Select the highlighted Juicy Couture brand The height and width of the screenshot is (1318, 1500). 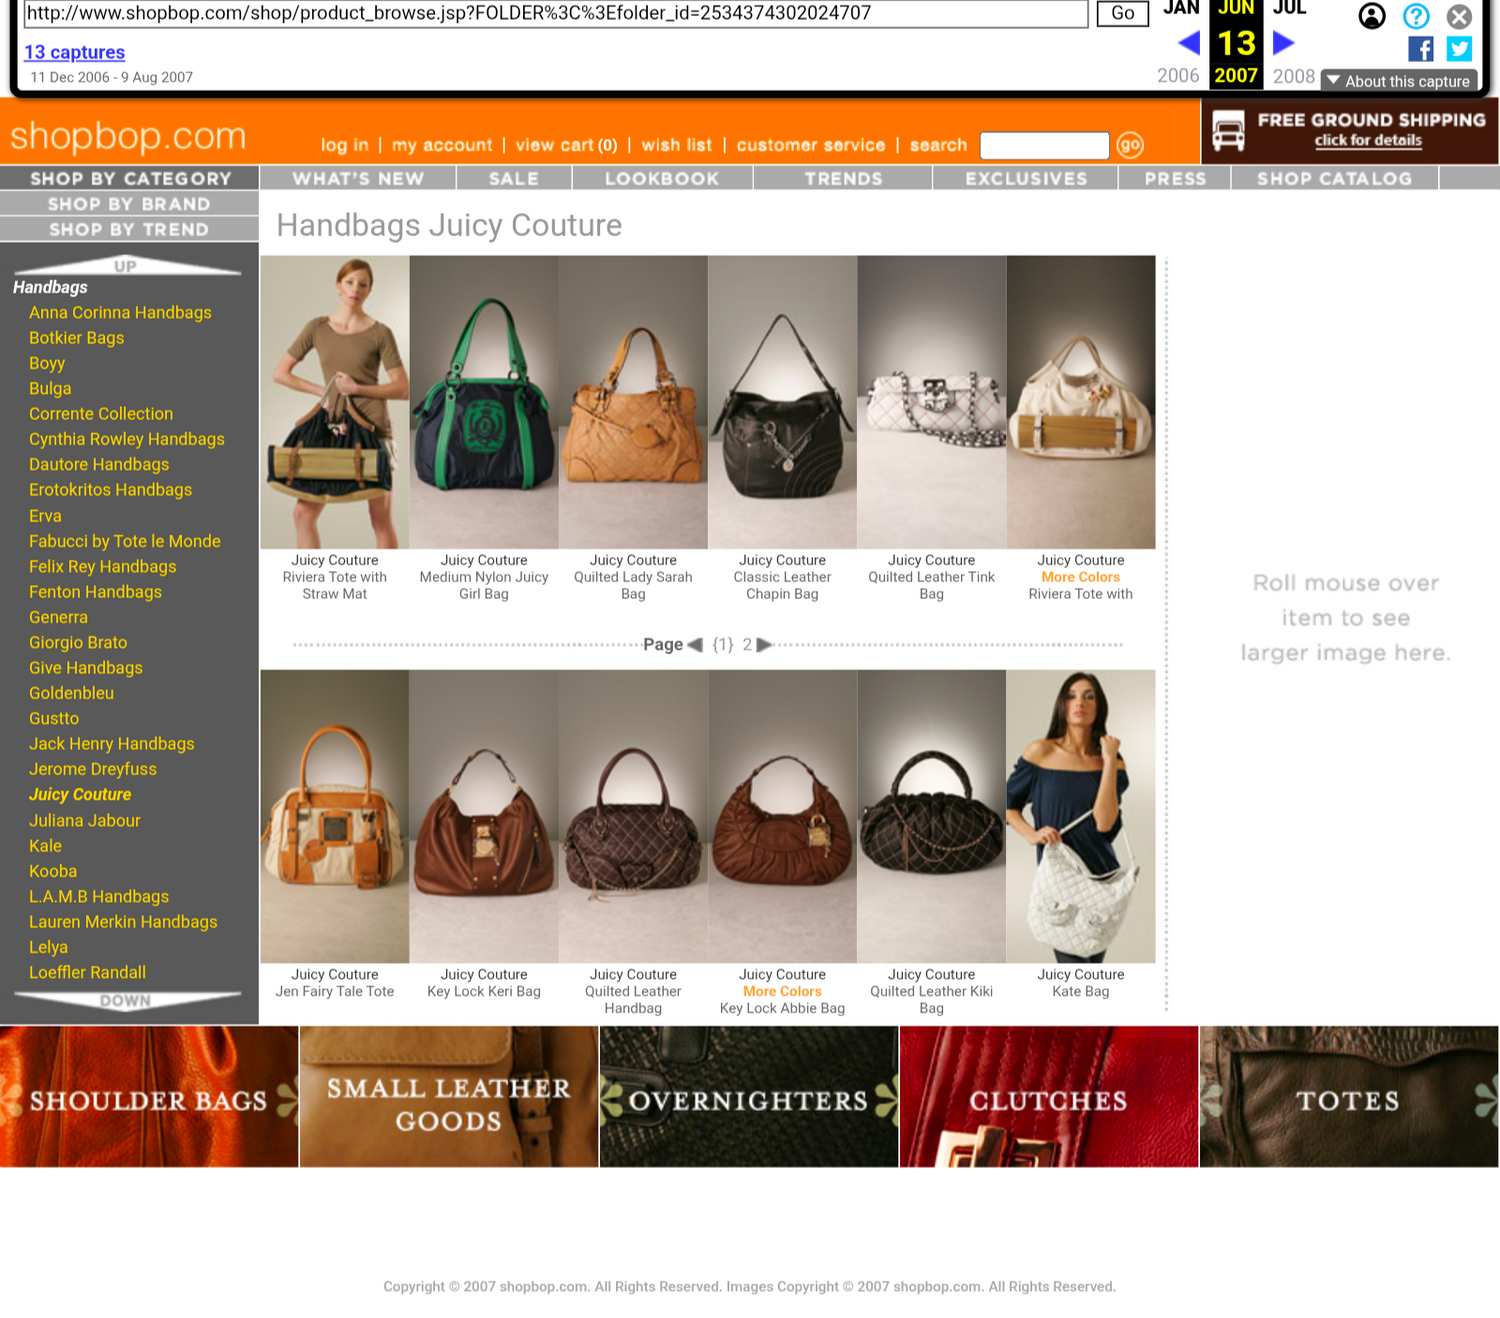(x=80, y=795)
